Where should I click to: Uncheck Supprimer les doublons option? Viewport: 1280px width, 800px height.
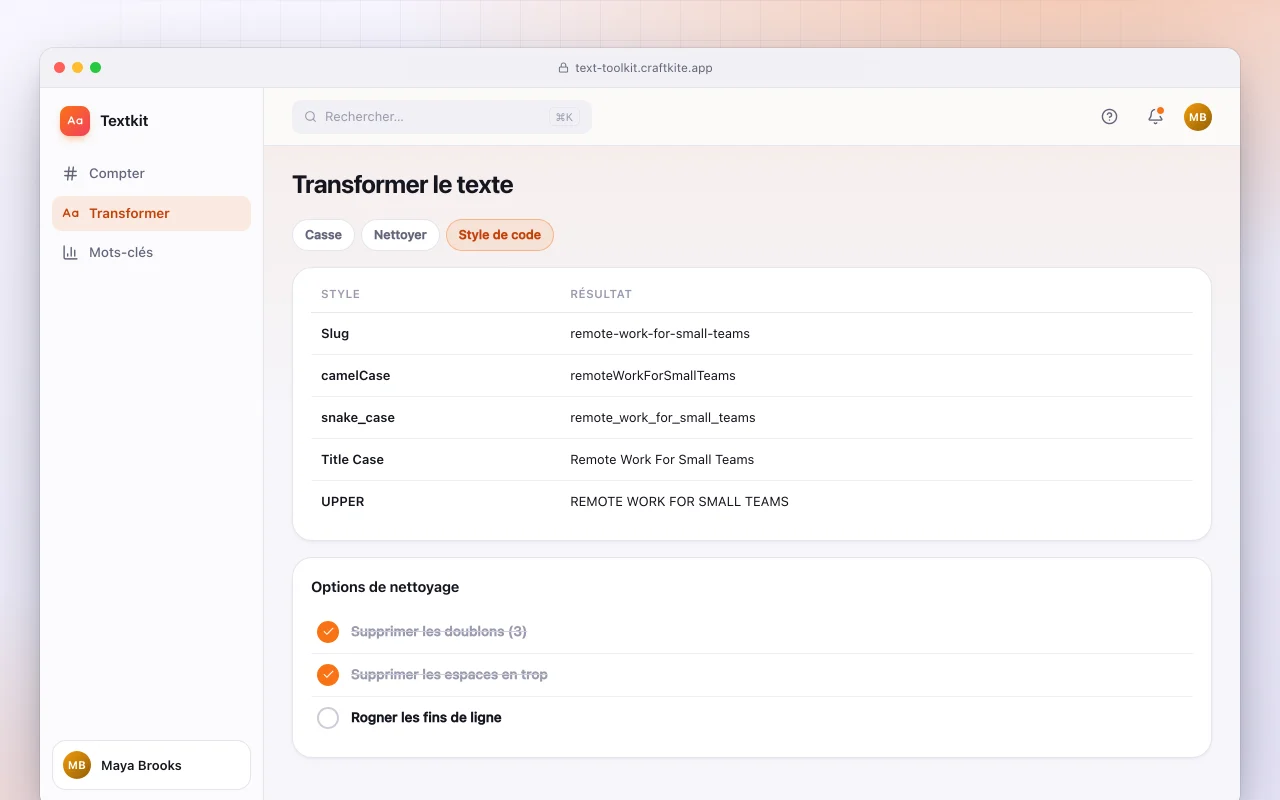pos(328,632)
